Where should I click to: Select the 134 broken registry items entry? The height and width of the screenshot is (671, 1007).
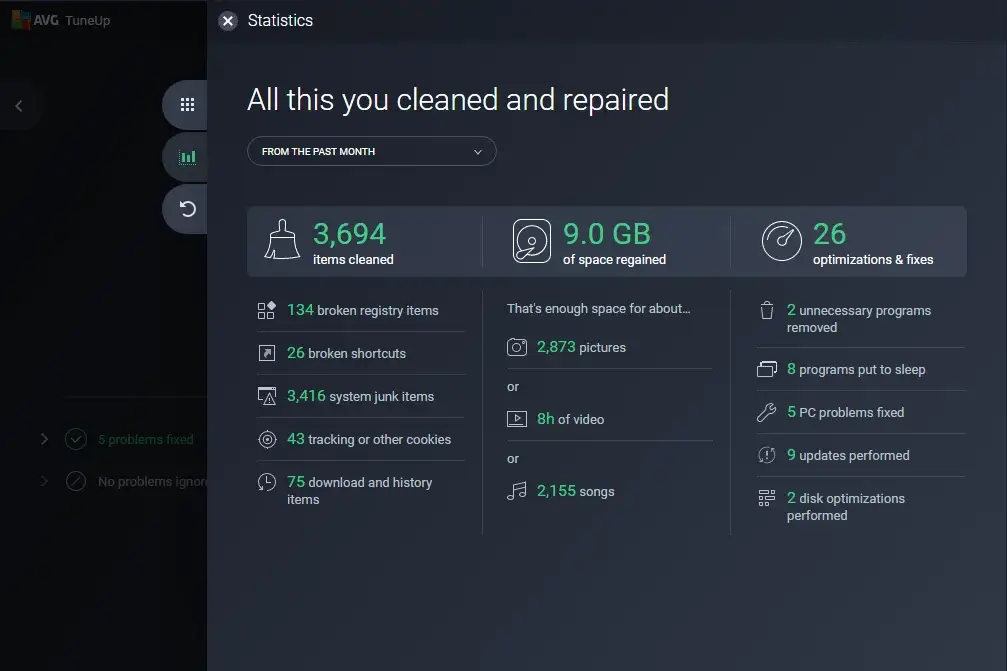pos(362,310)
